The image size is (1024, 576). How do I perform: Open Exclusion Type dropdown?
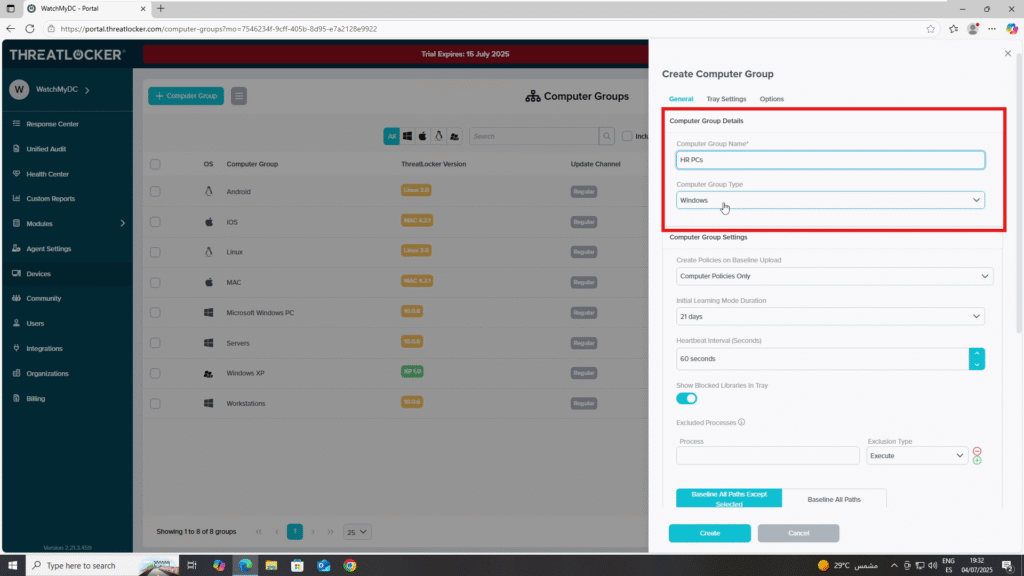point(916,456)
